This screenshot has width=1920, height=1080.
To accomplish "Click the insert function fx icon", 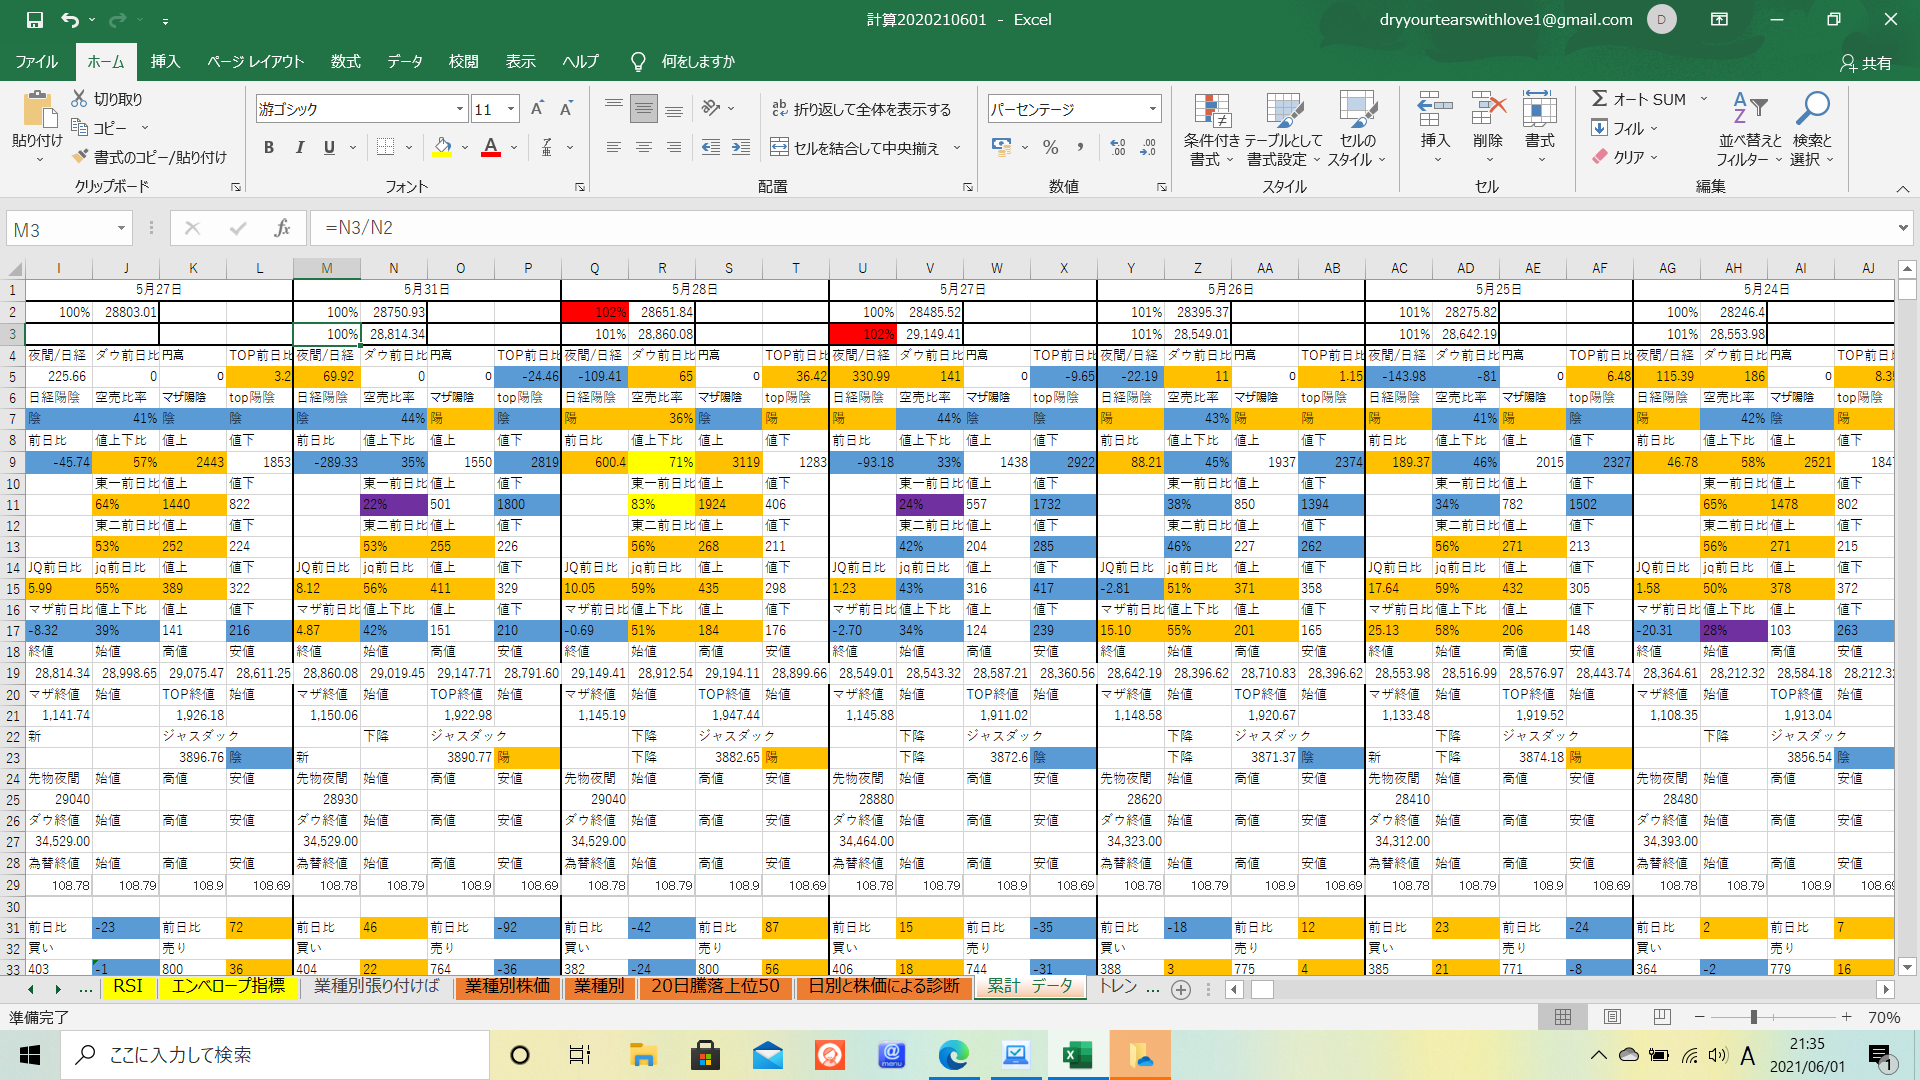I will click(x=282, y=229).
